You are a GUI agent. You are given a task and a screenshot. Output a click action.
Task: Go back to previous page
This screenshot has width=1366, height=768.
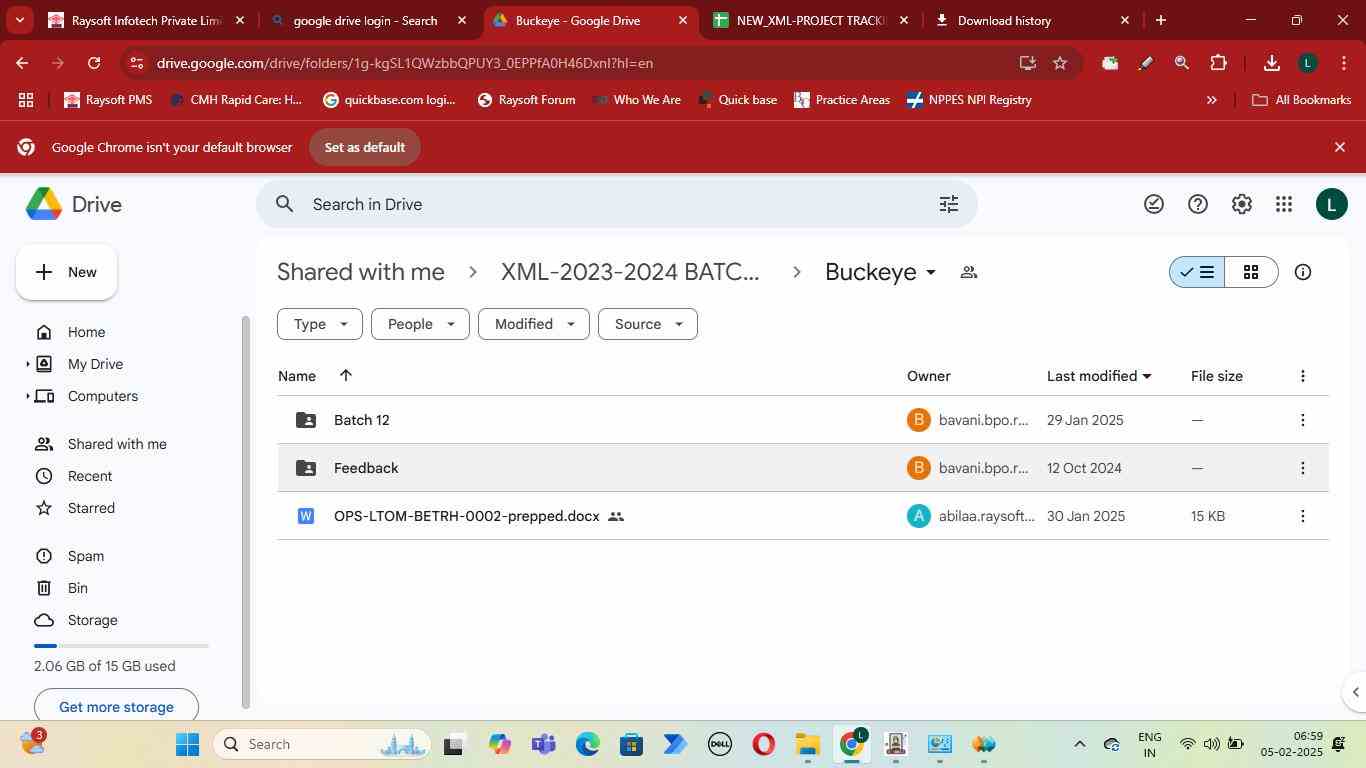(22, 63)
